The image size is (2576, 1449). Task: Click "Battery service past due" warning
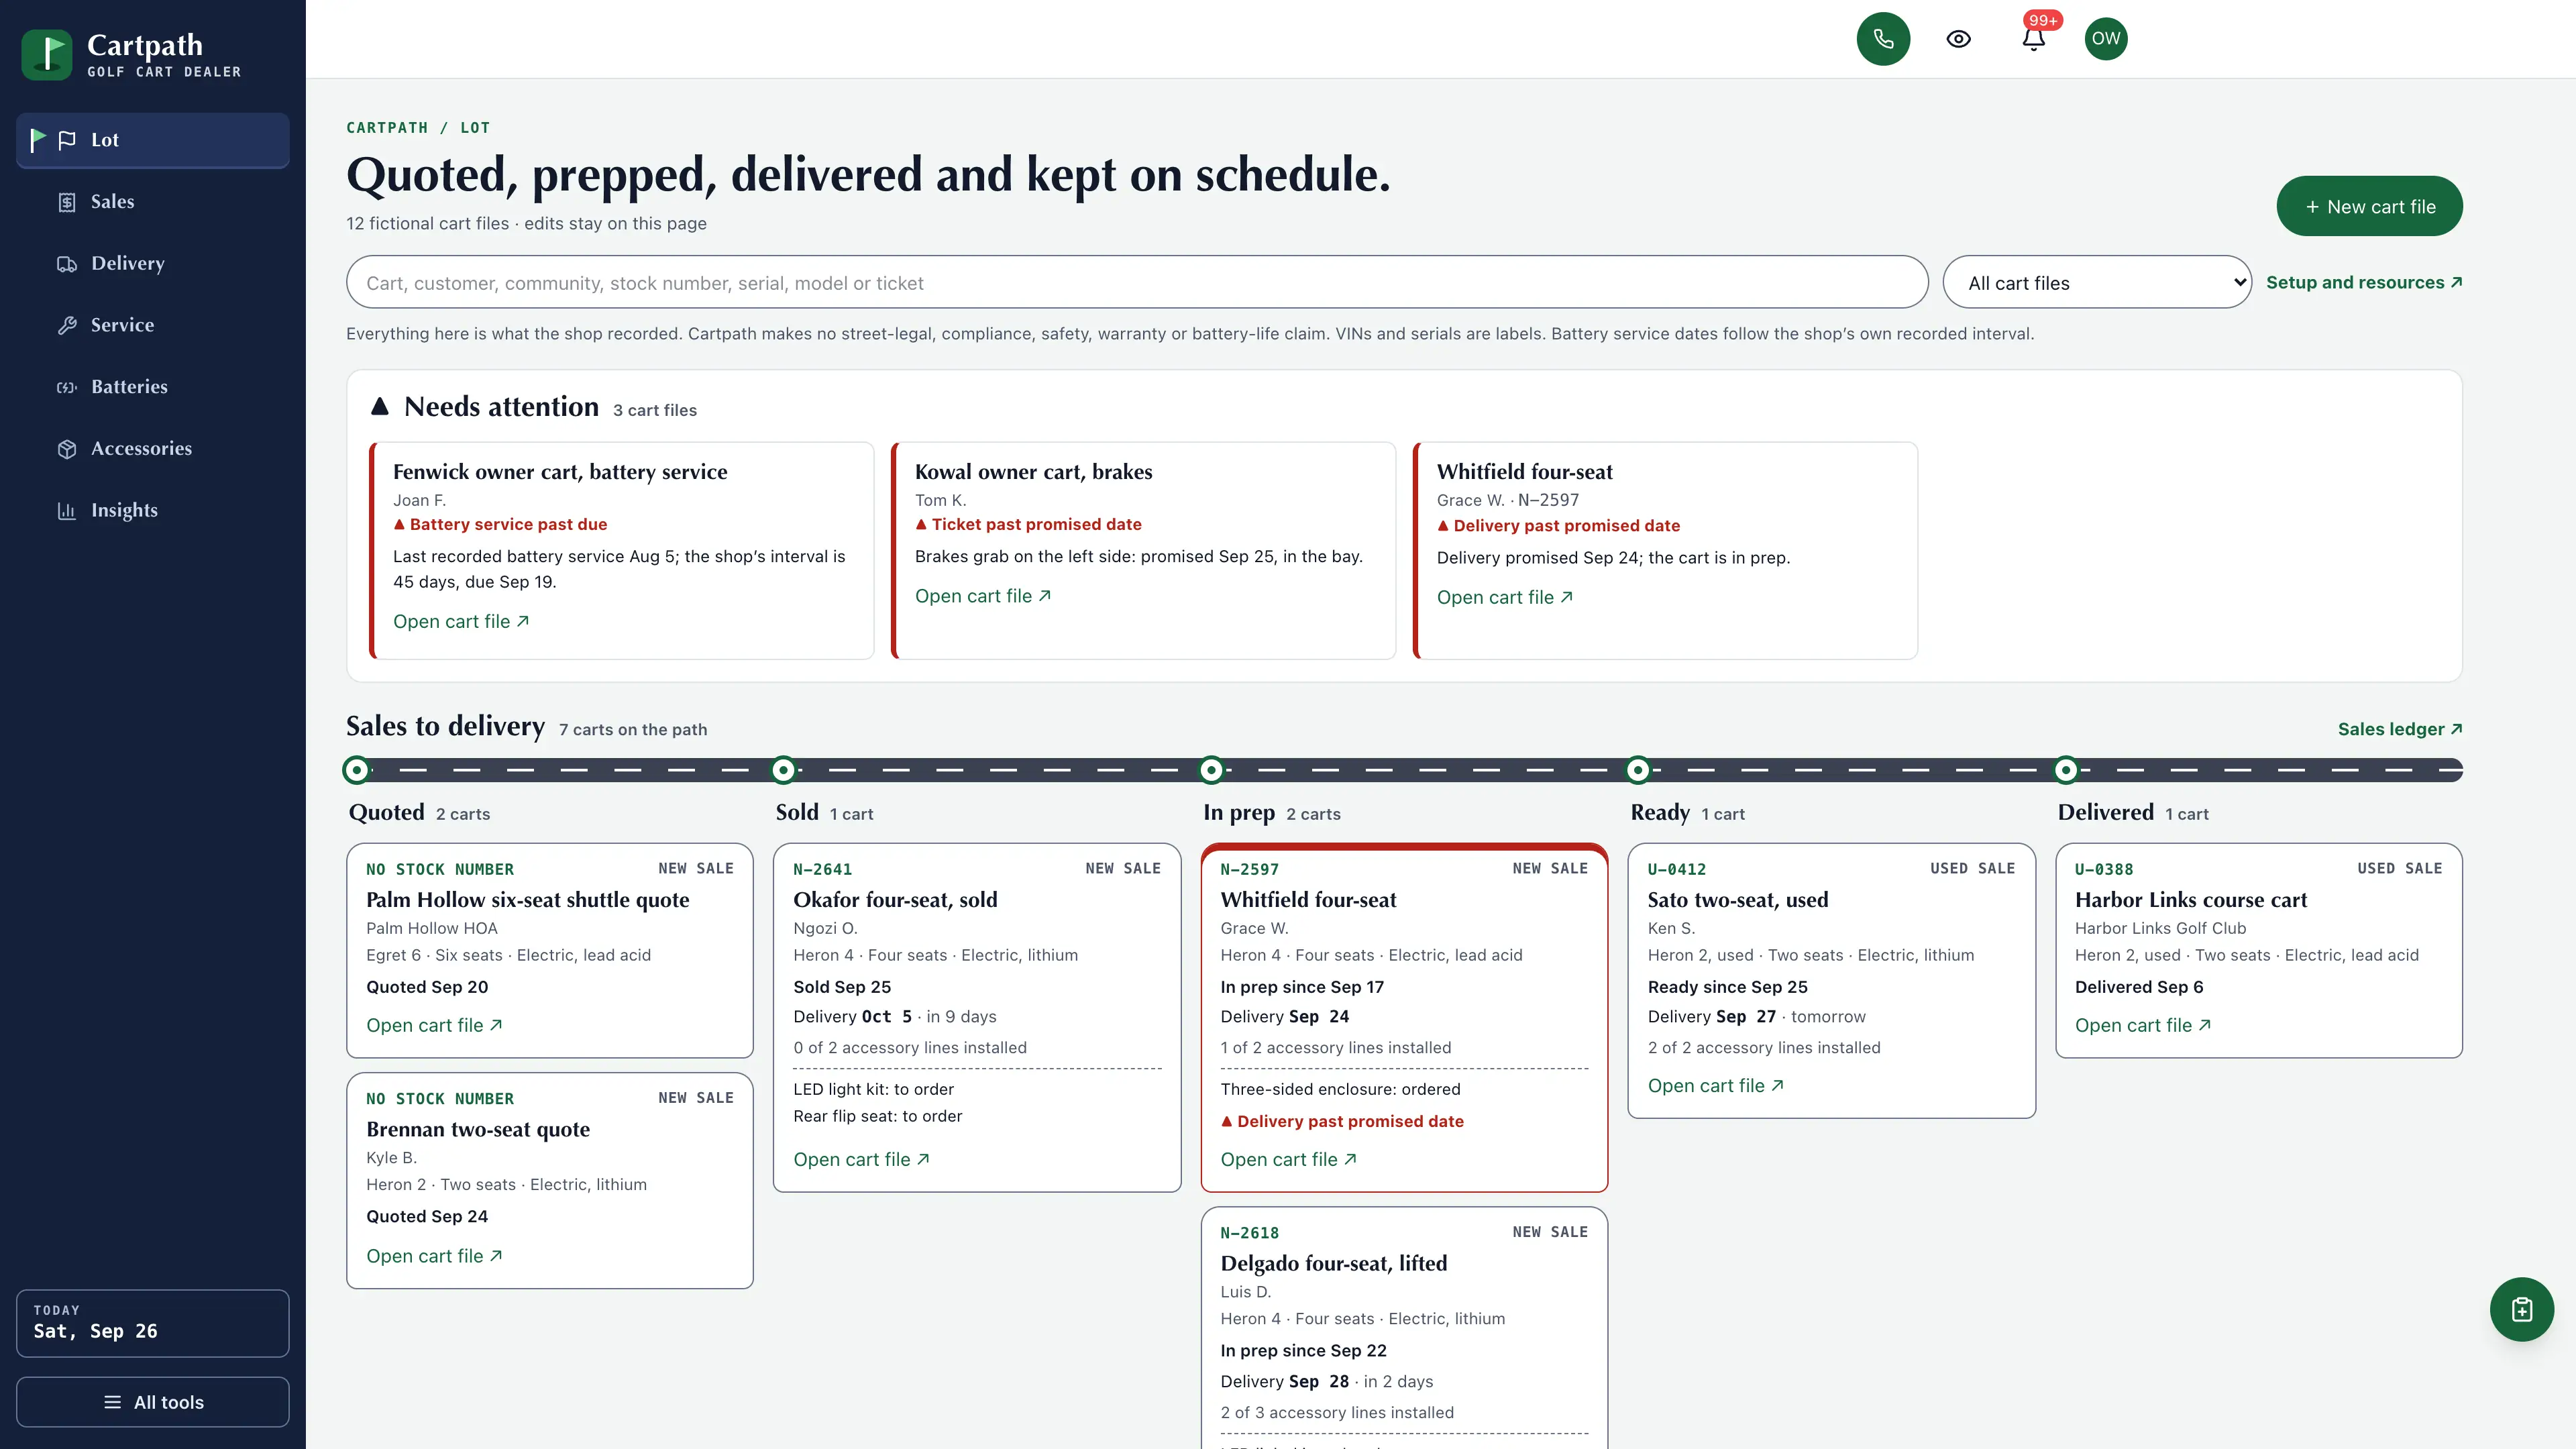500,524
